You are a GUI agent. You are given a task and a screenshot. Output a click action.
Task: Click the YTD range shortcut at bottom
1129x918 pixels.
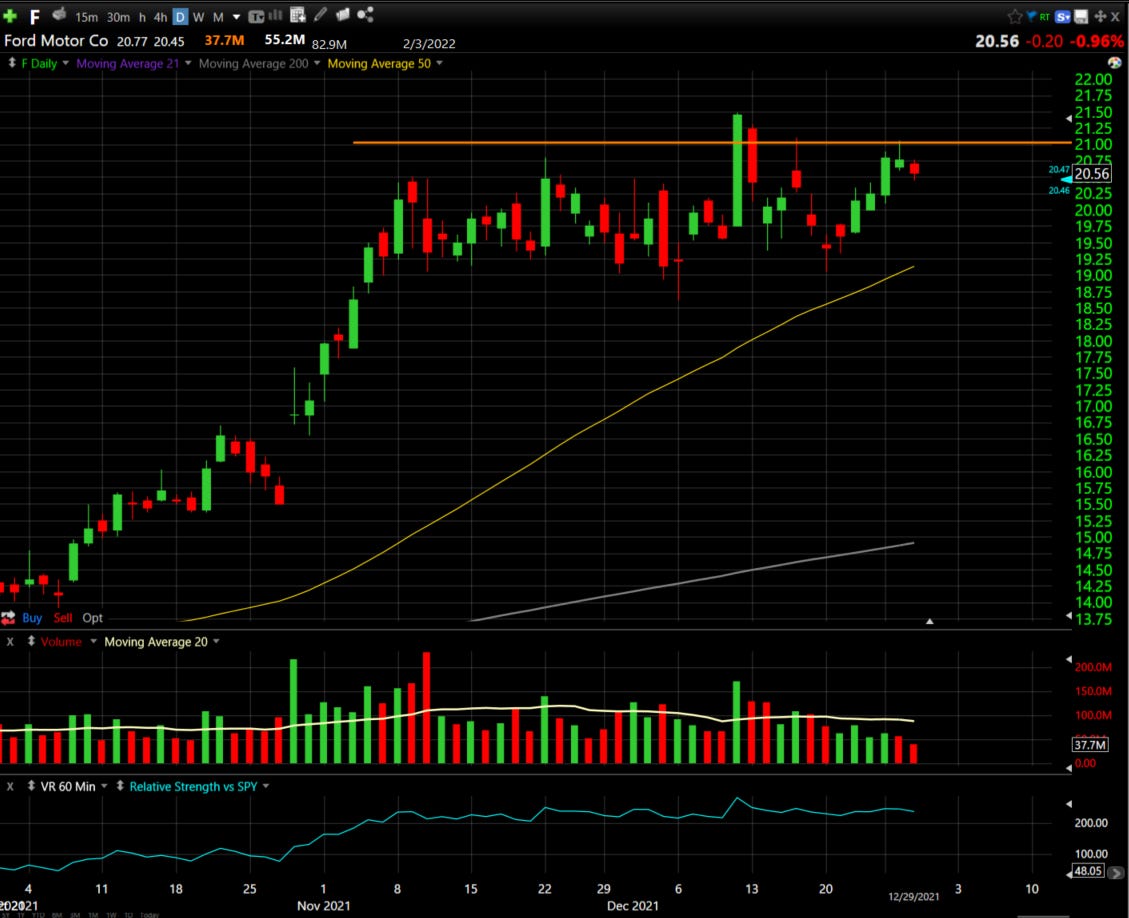38,914
